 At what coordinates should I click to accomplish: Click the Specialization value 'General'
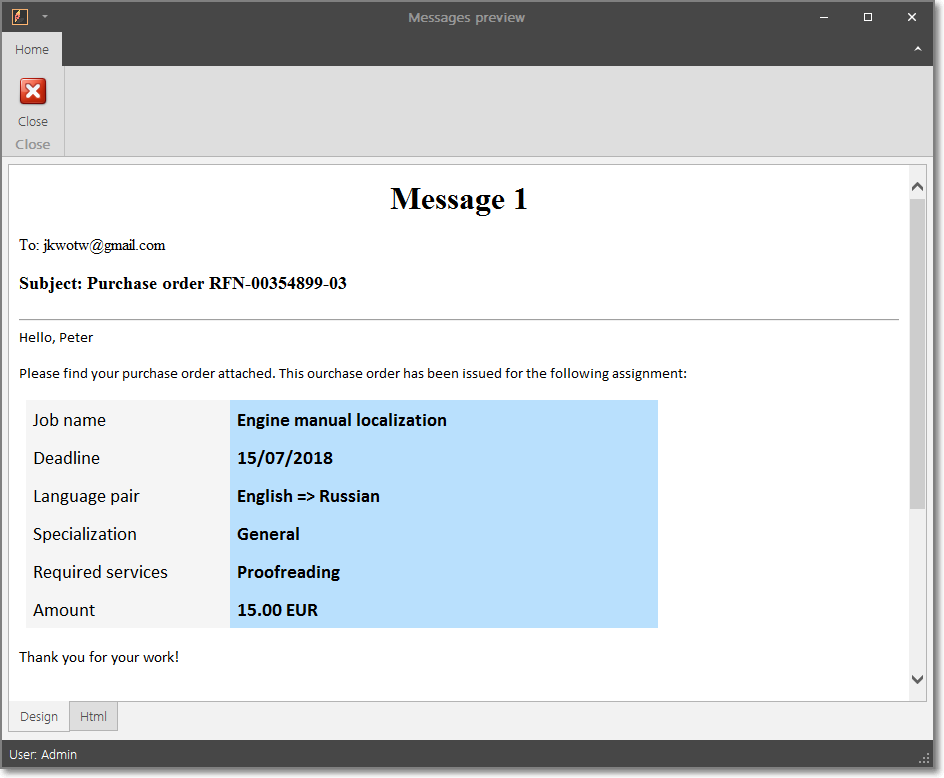tap(268, 534)
